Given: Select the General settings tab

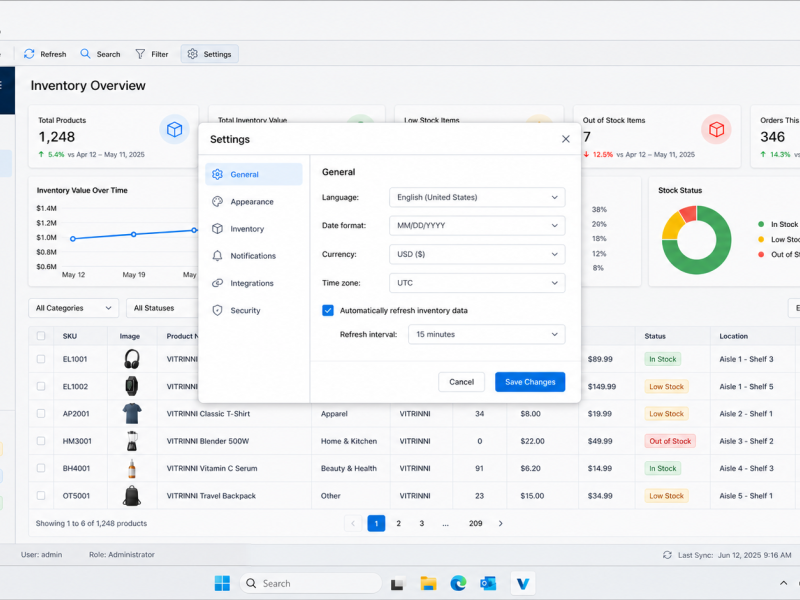Looking at the screenshot, I should (x=254, y=174).
